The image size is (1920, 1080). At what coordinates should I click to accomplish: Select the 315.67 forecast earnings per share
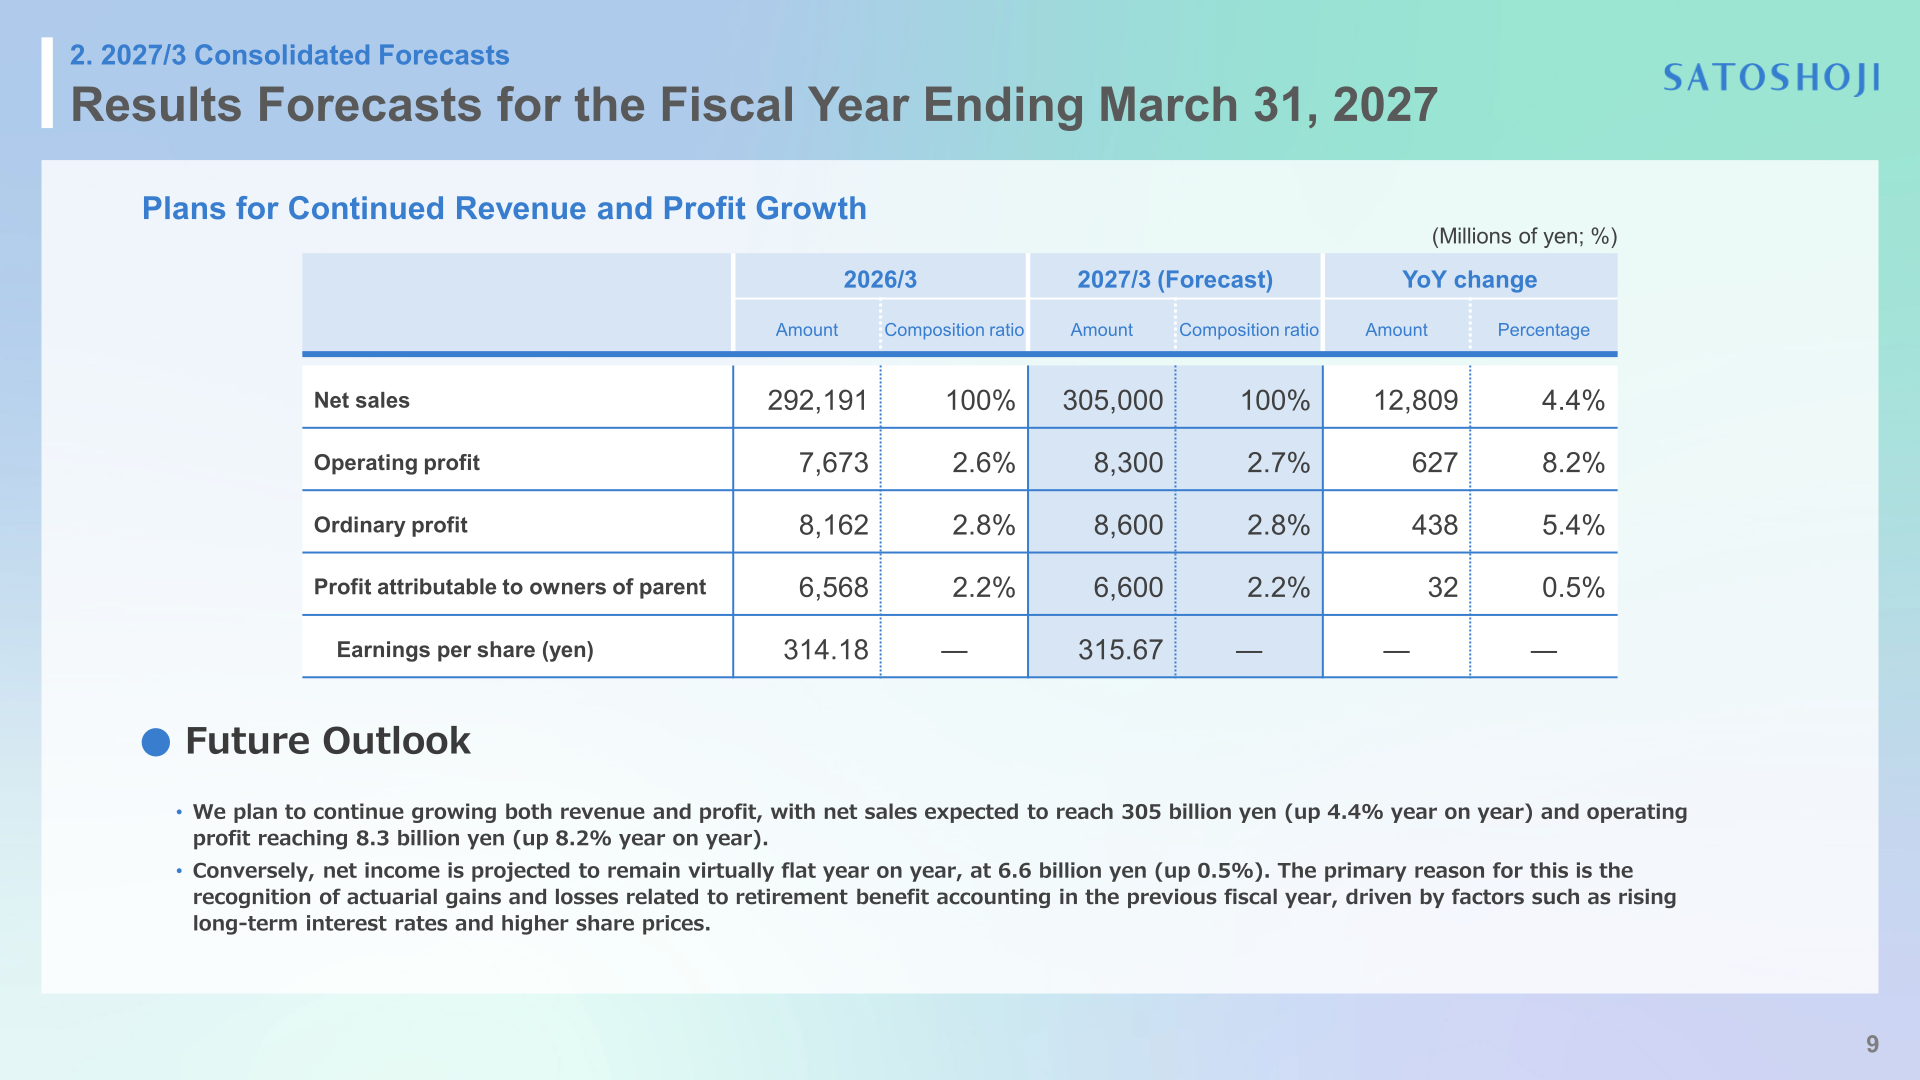pos(1120,650)
